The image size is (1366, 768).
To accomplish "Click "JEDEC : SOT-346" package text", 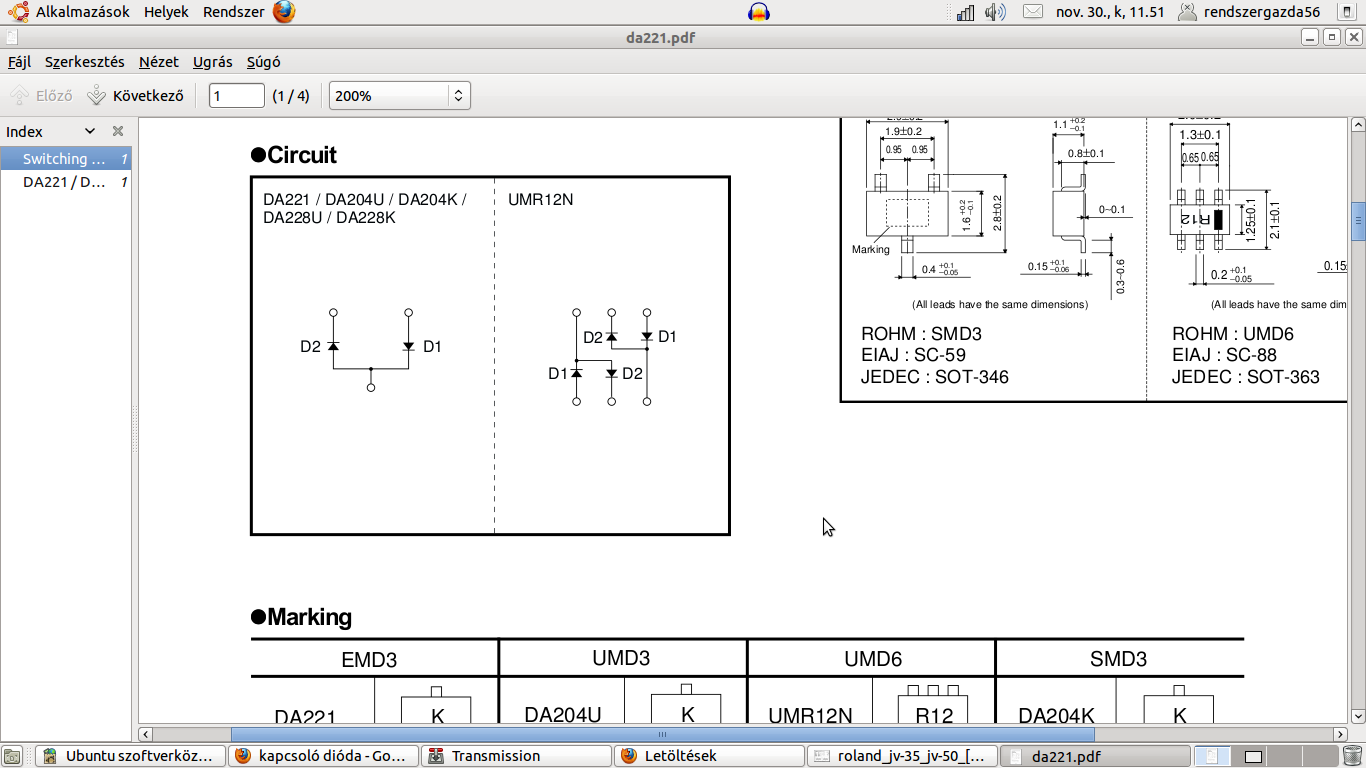I will coord(935,377).
